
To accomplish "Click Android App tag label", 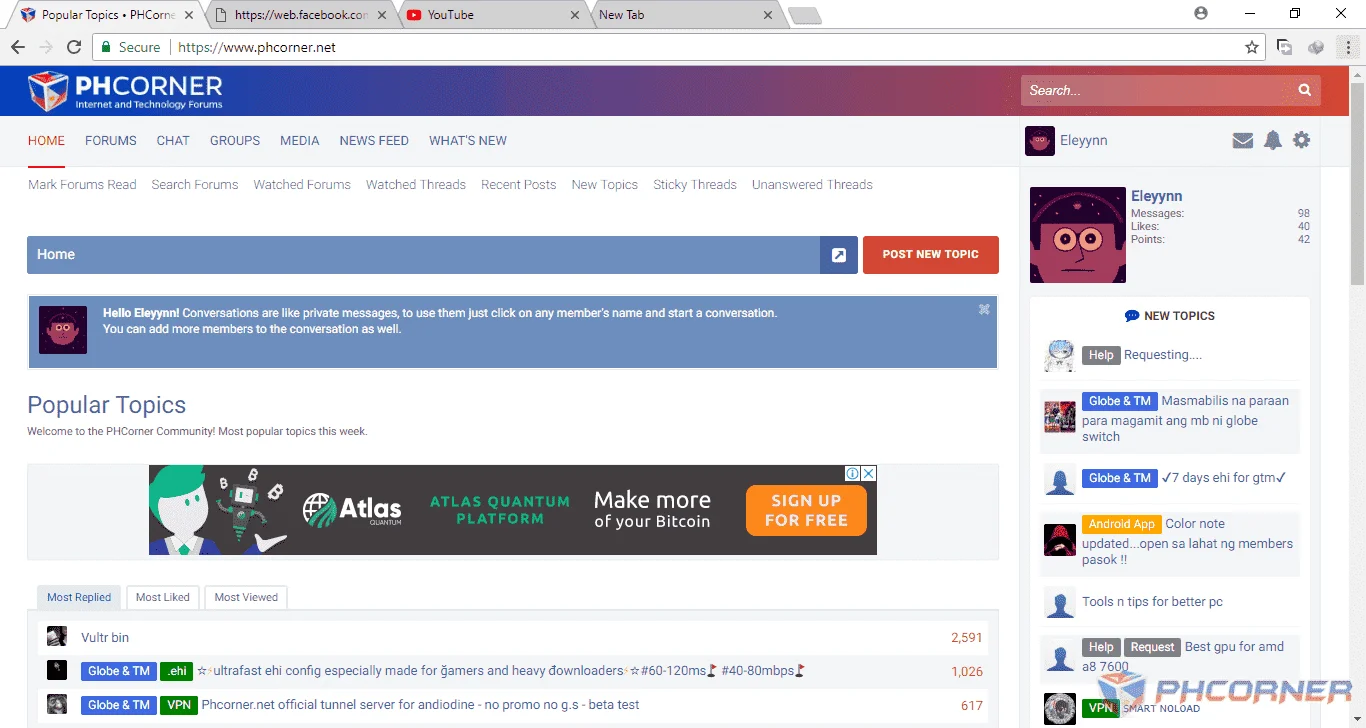I will 1122,524.
